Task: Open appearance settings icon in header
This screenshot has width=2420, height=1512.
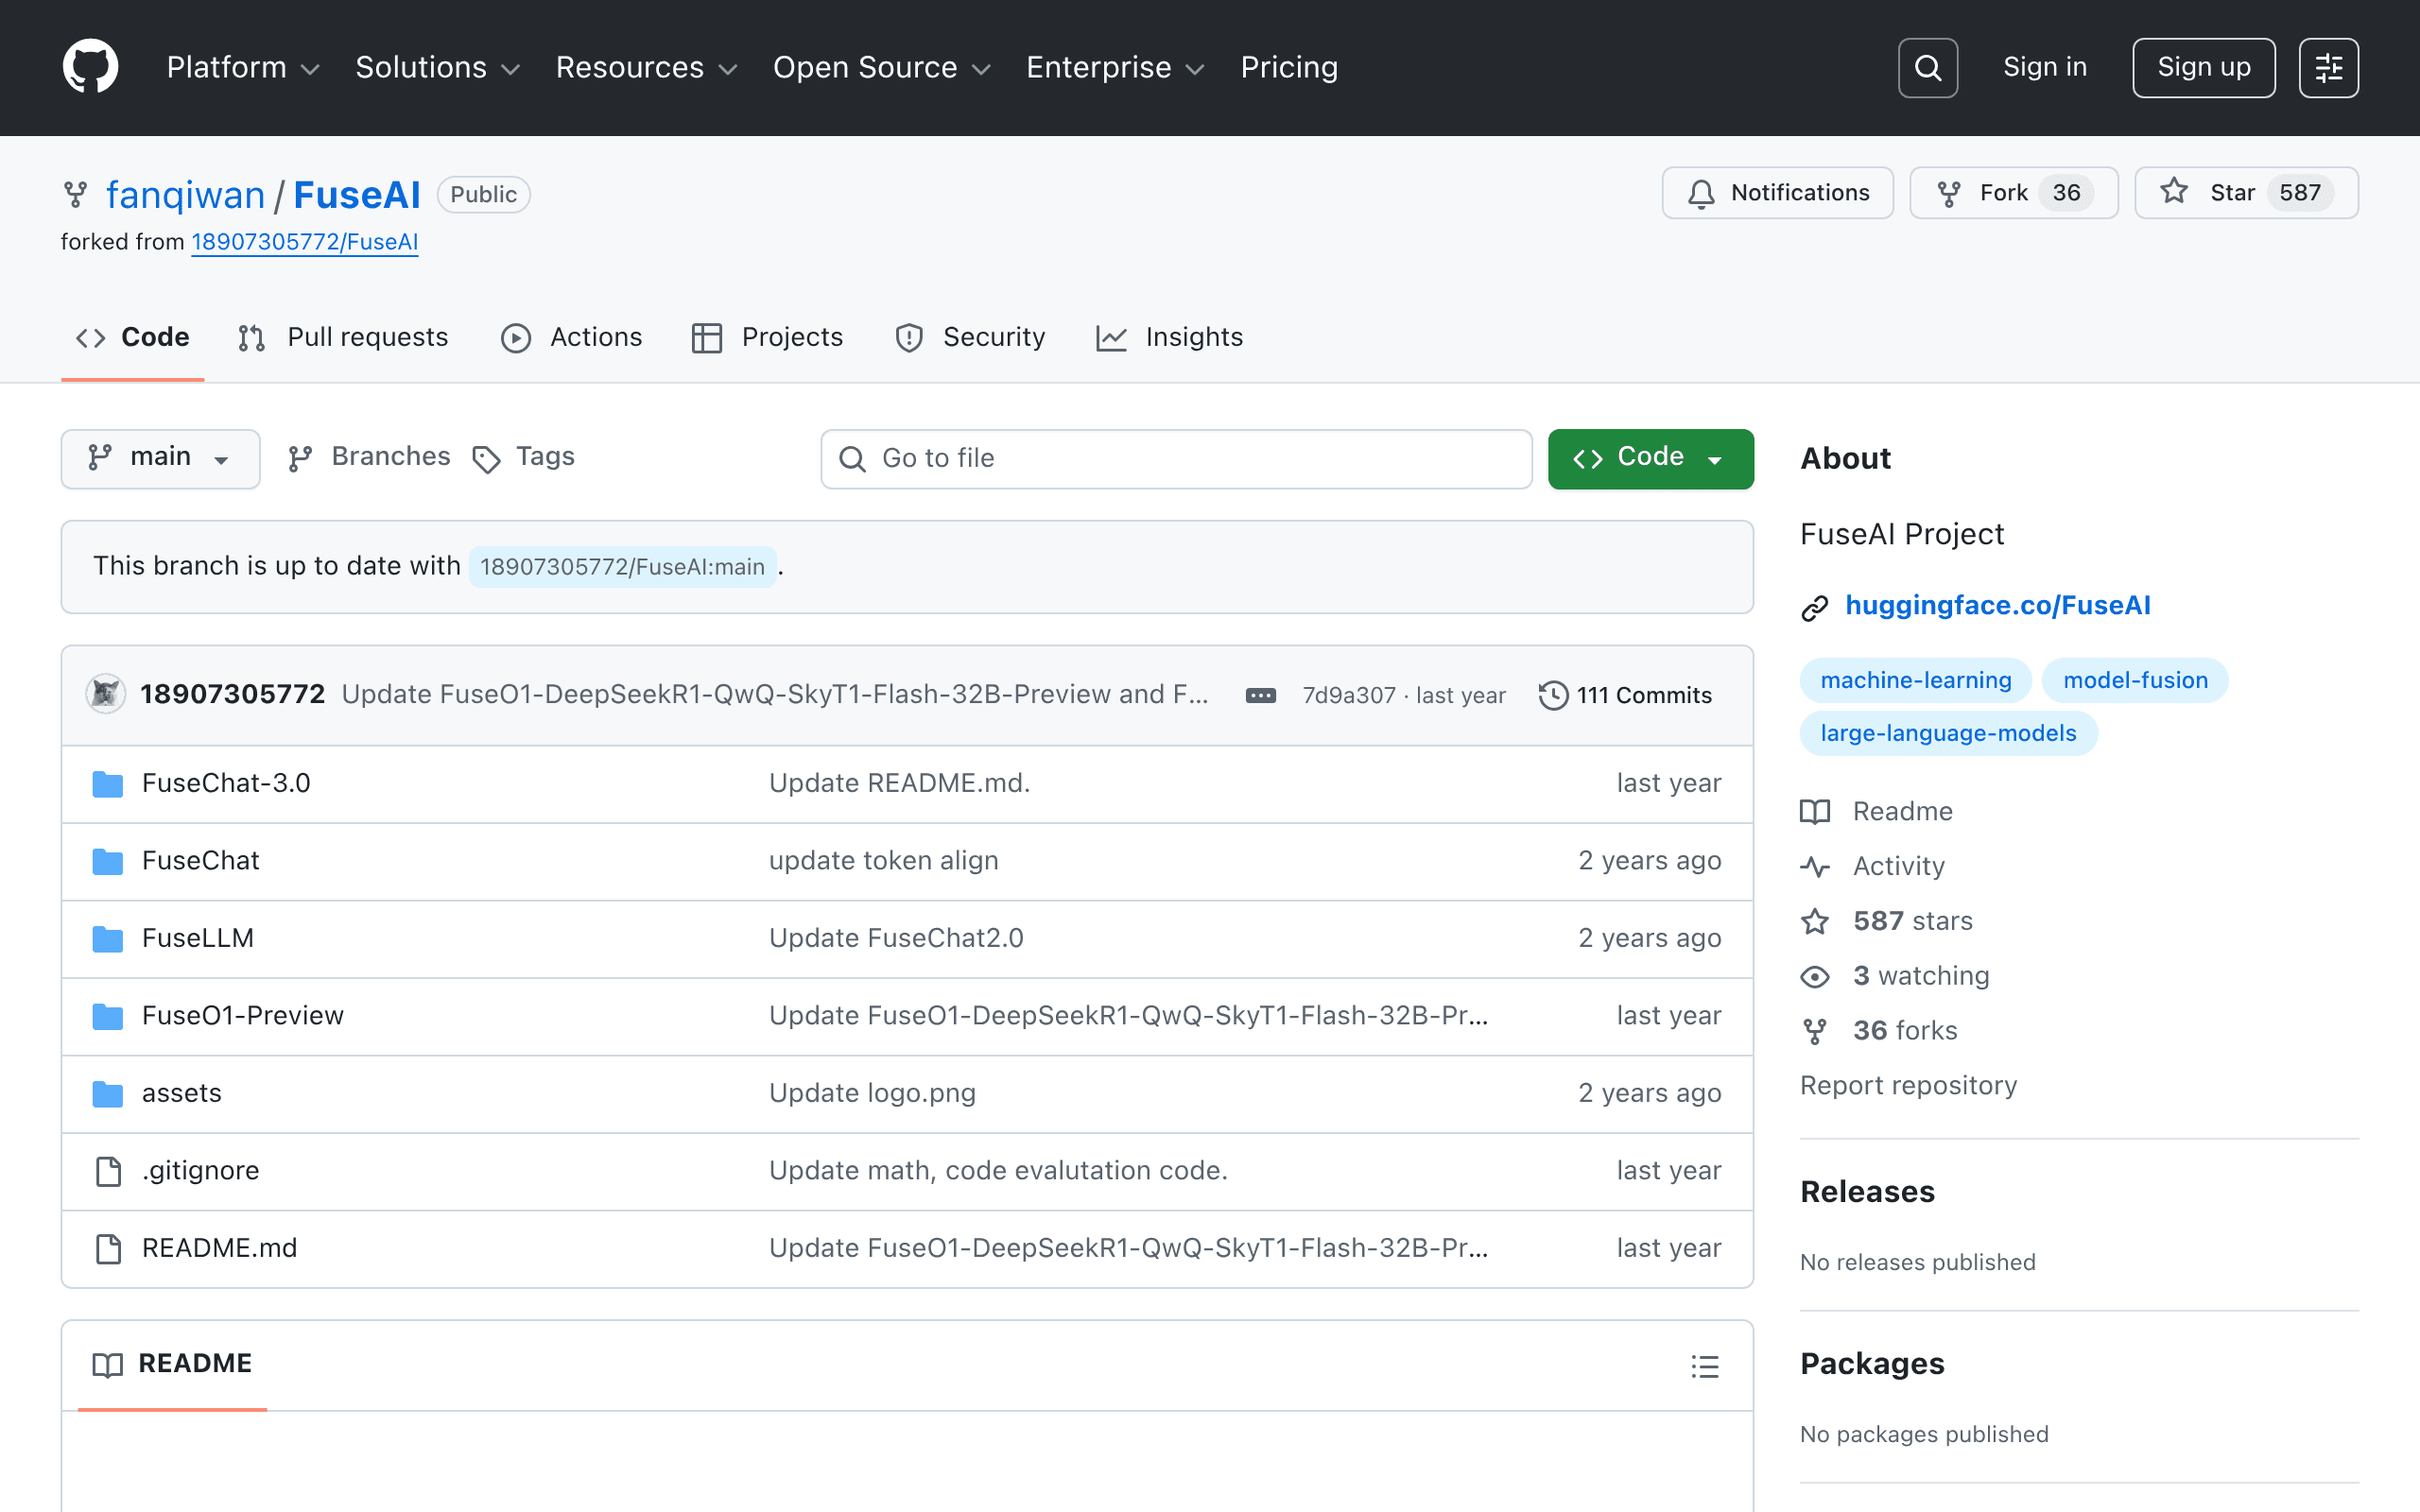Action: pyautogui.click(x=2328, y=67)
